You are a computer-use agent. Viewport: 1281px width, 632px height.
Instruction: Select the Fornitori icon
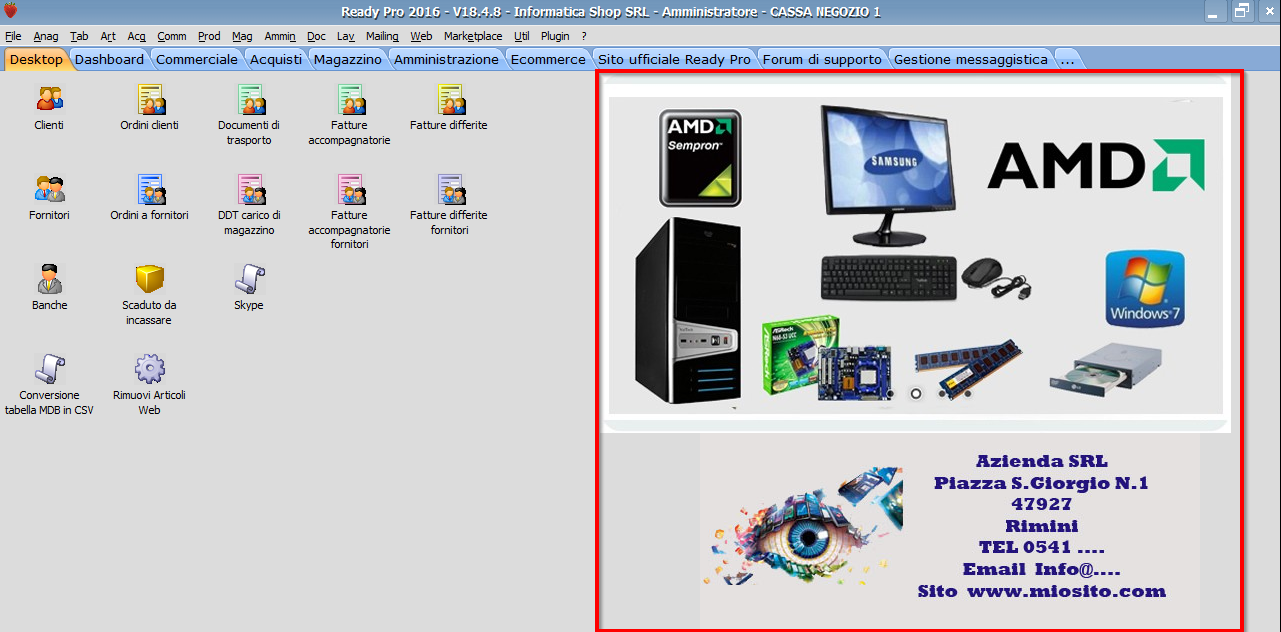point(49,189)
